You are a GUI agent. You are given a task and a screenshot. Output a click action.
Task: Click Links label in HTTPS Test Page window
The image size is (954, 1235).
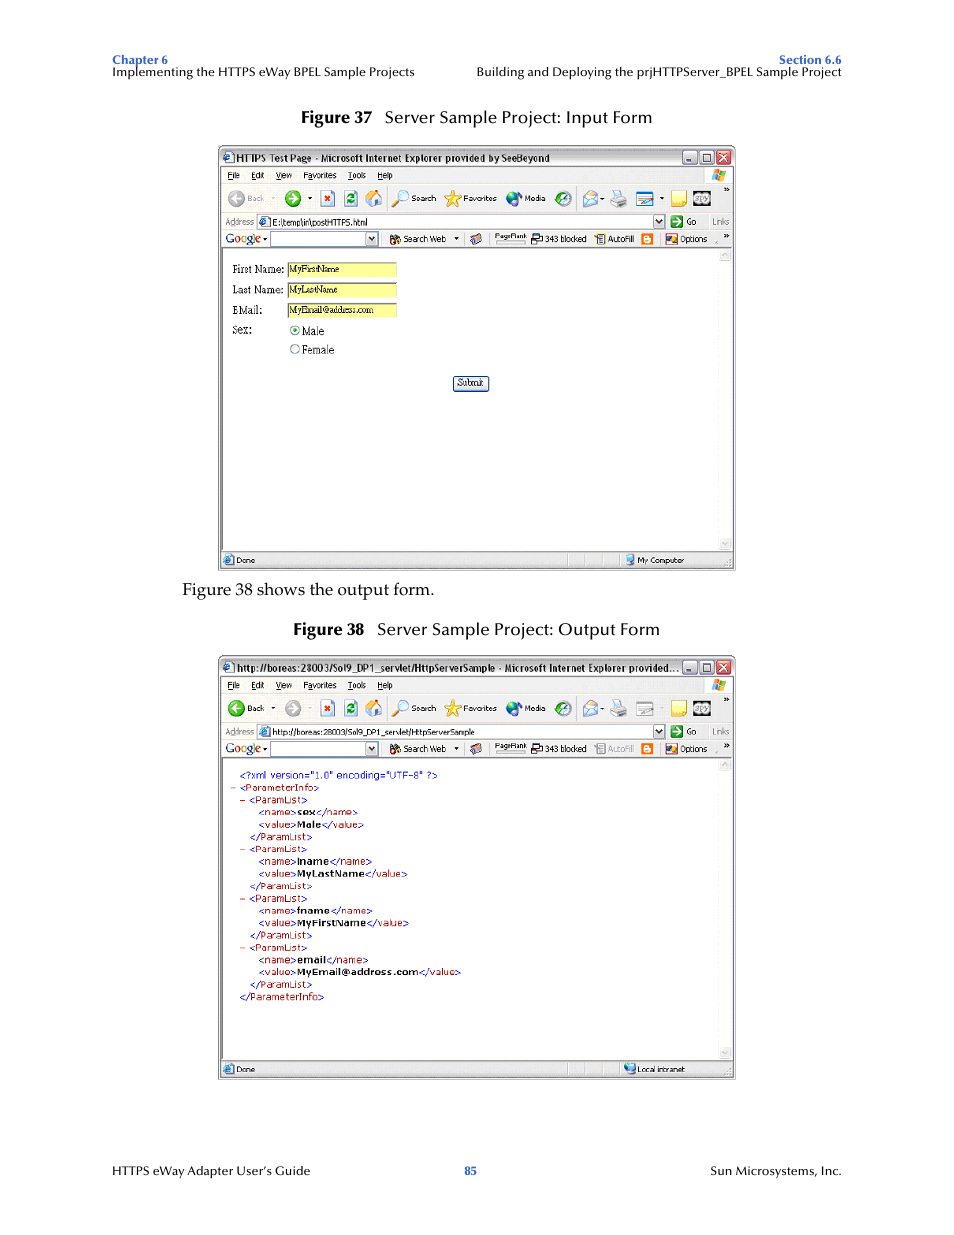pos(720,222)
